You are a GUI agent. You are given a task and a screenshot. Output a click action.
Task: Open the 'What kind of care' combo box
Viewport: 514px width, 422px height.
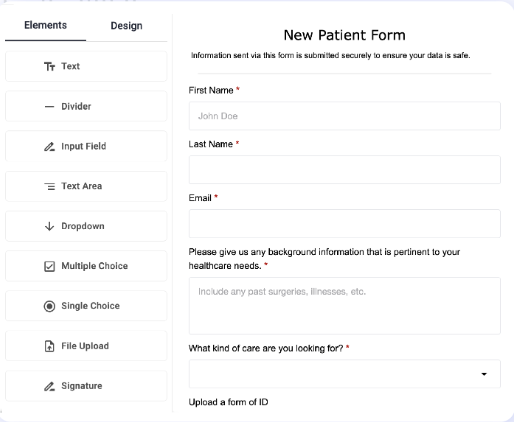345,374
